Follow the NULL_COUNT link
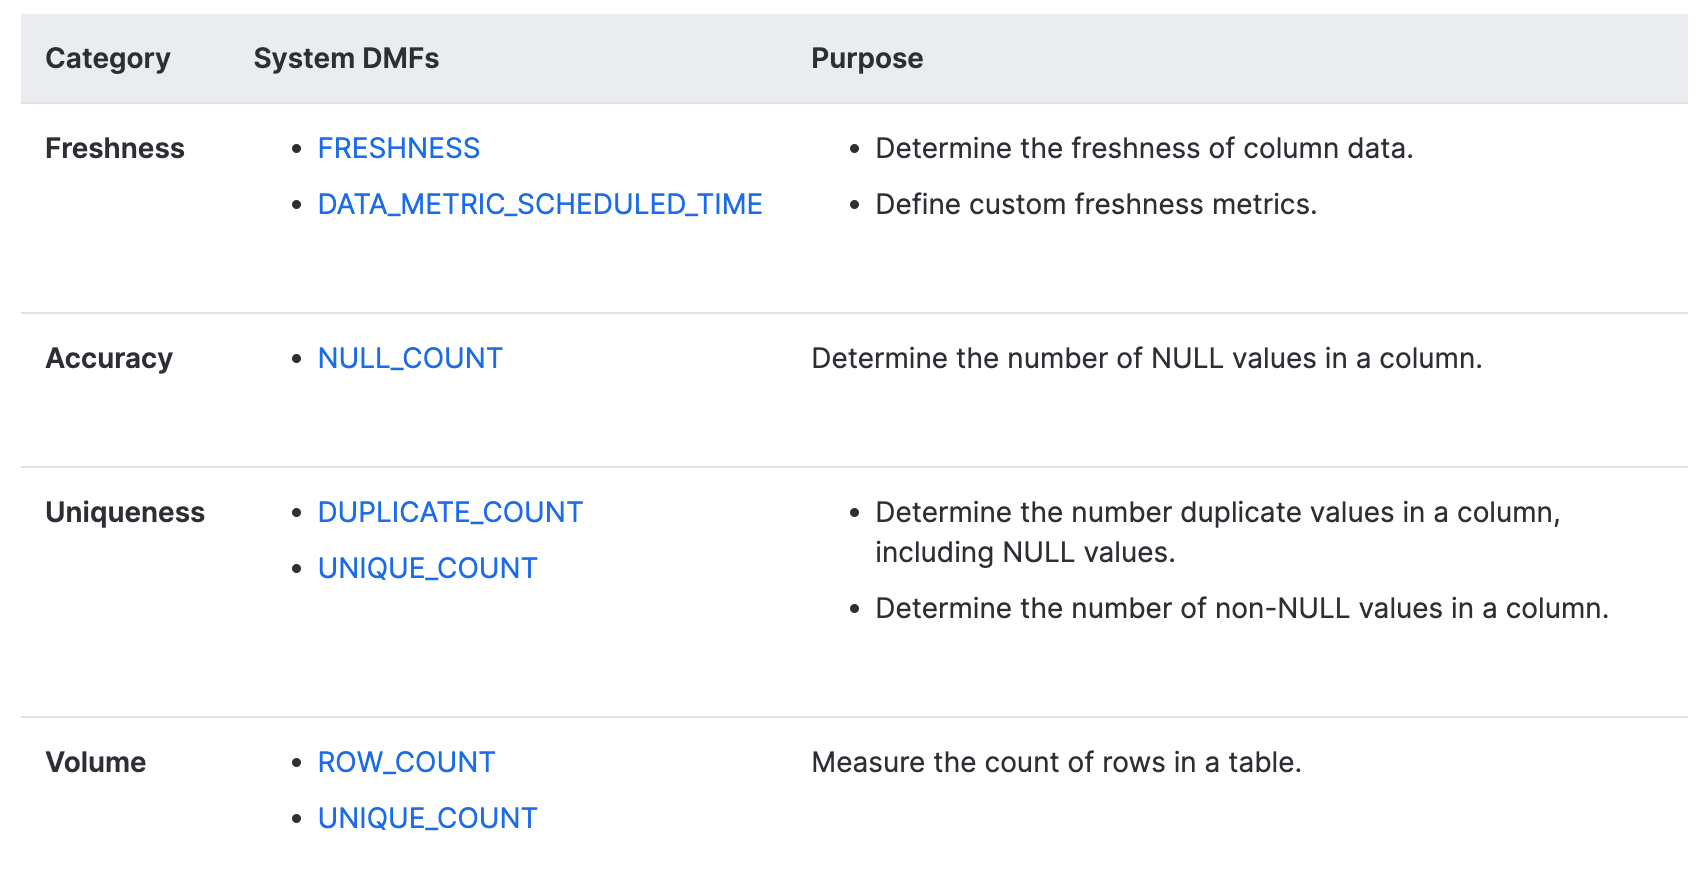 pyautogui.click(x=410, y=358)
